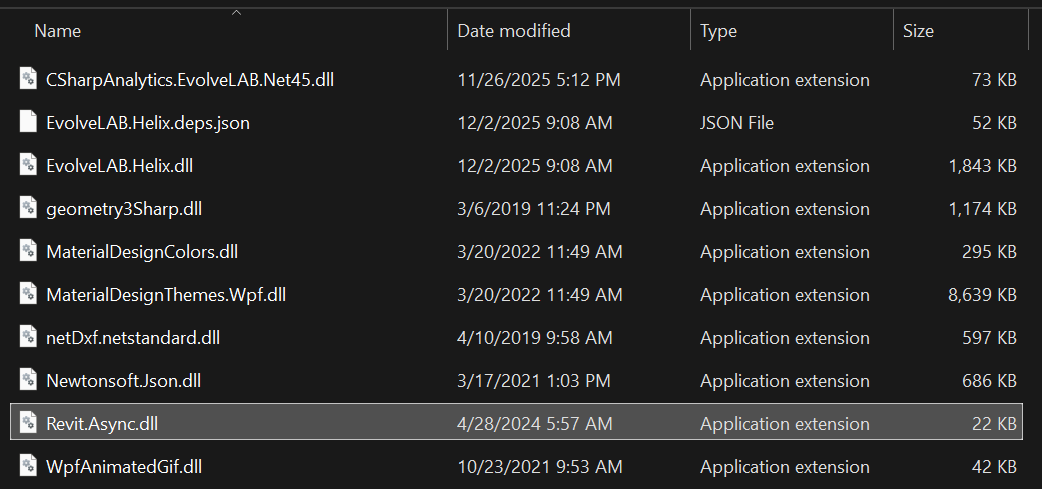Click the Application extension type of WpfAnimatedGif.dll
Screen dimensions: 1042x489
point(784,467)
